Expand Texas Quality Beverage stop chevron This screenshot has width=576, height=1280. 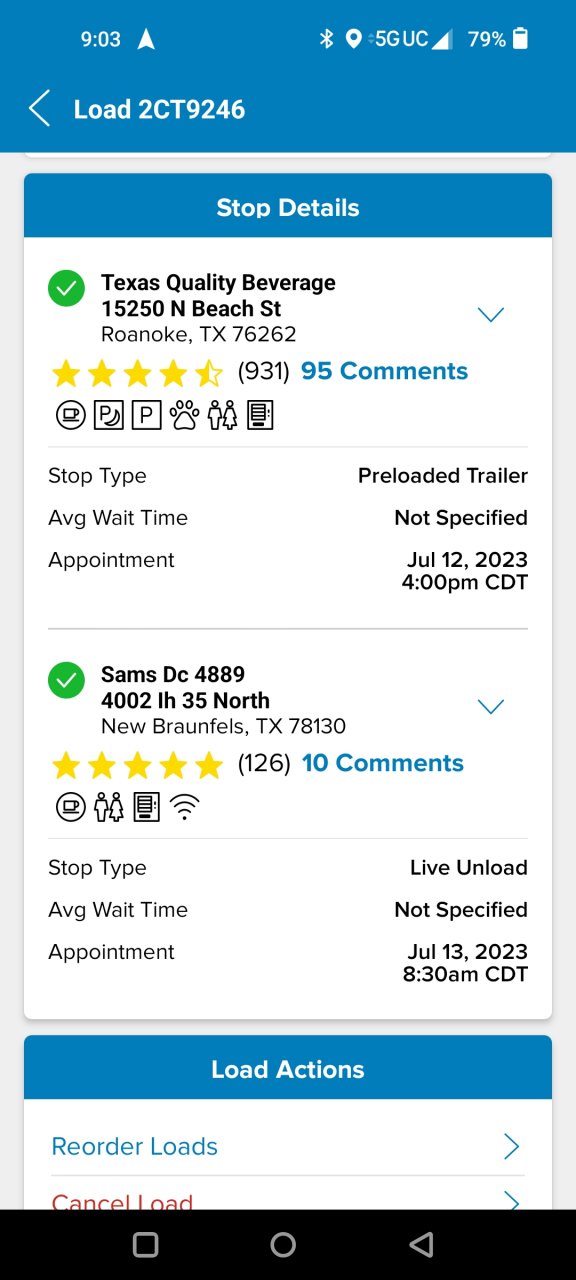point(490,315)
